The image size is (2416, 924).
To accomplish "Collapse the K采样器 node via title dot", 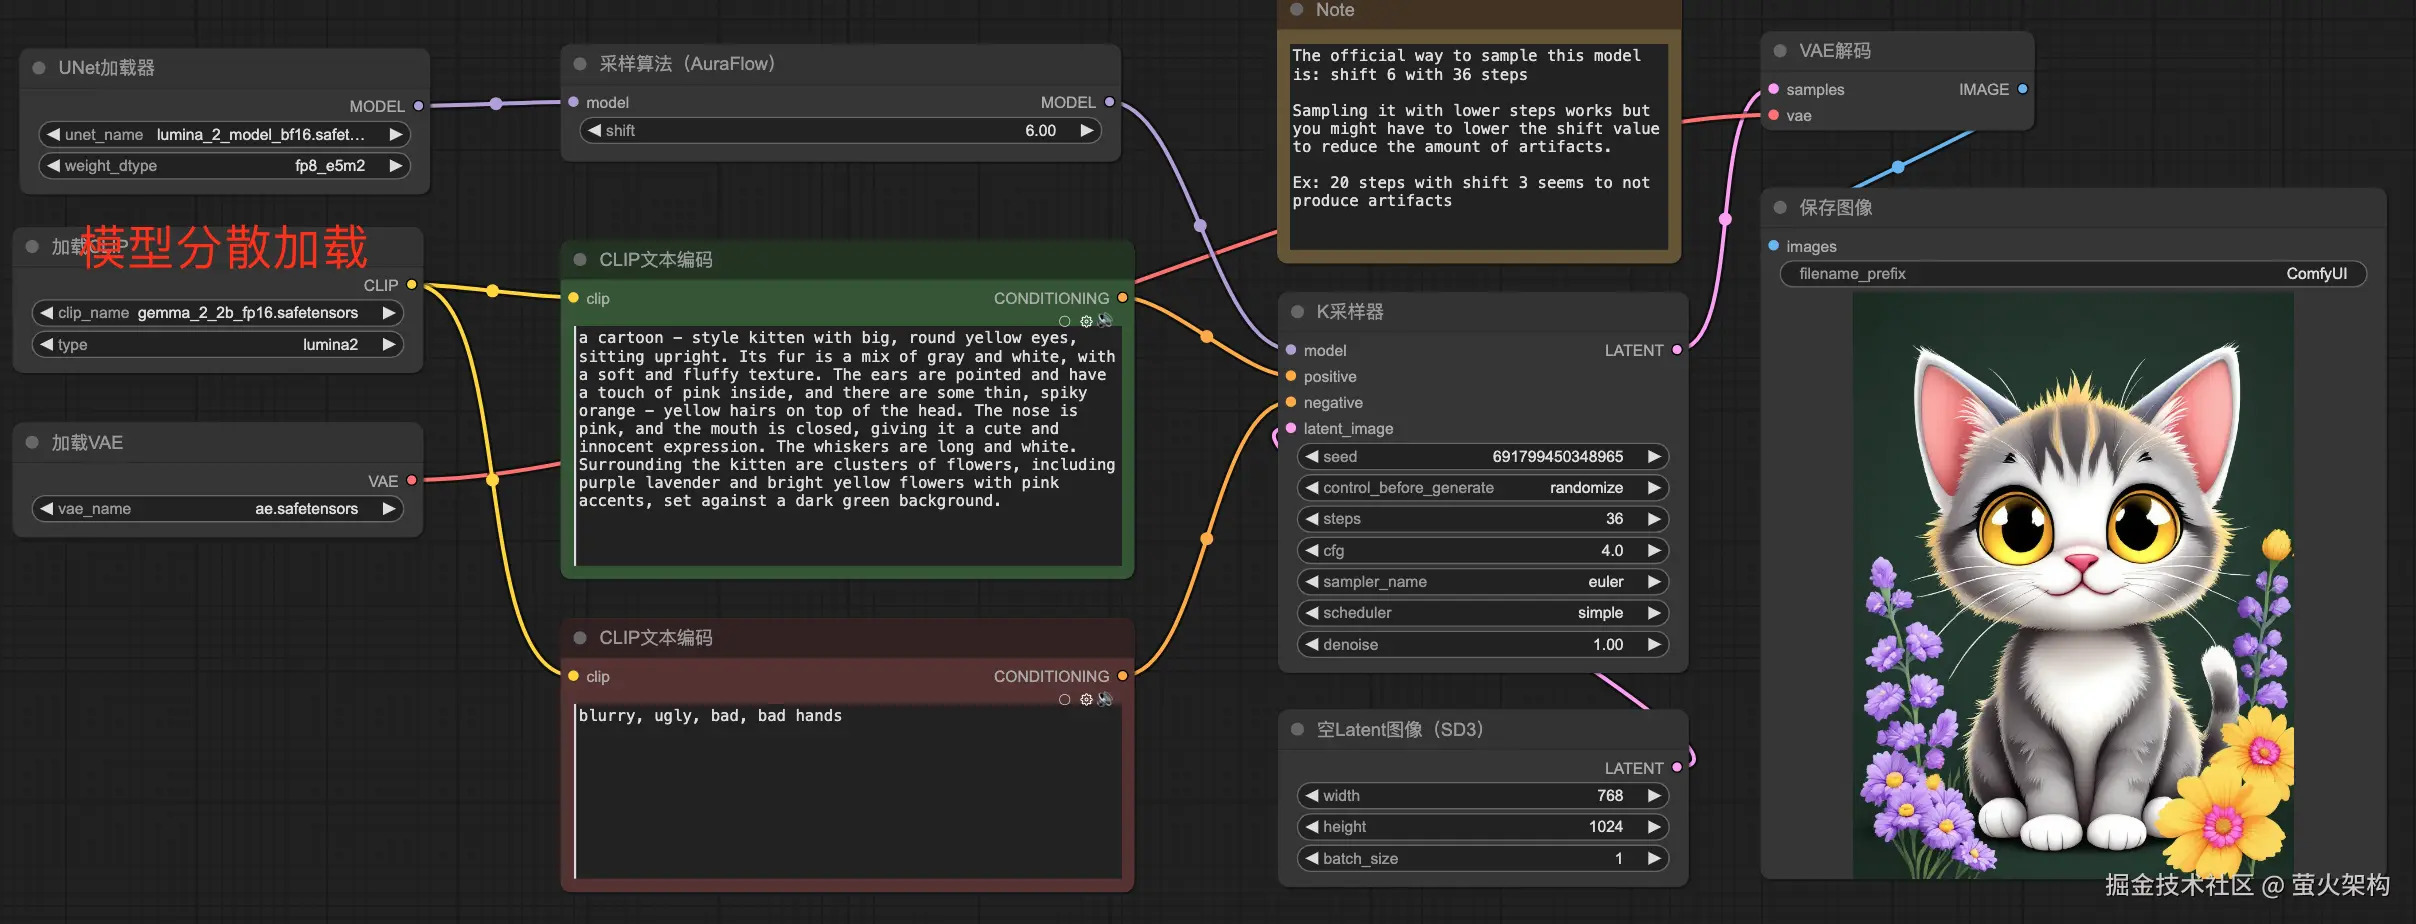I will [1297, 312].
